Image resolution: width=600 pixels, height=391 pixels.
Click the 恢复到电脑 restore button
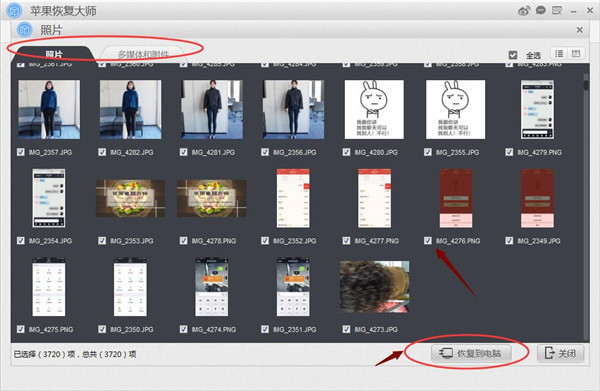[471, 353]
